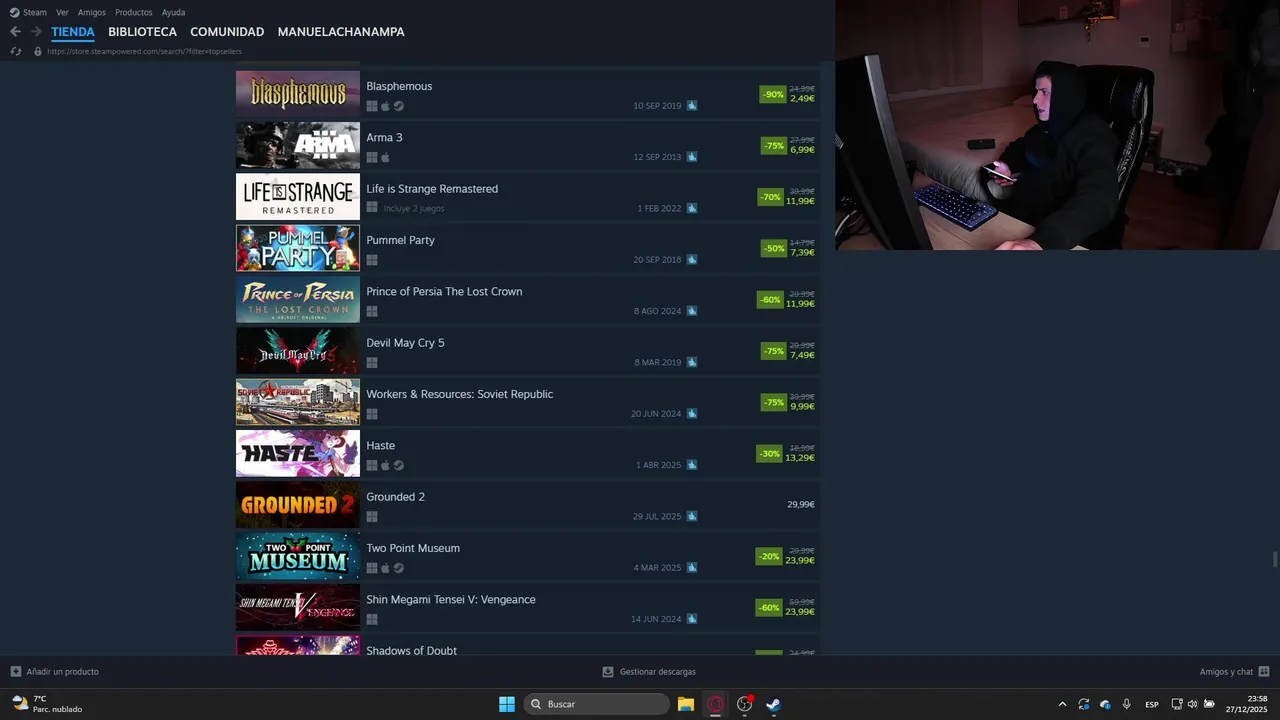Click the Incluye 2 juegos label
1280x720 pixels.
point(414,208)
